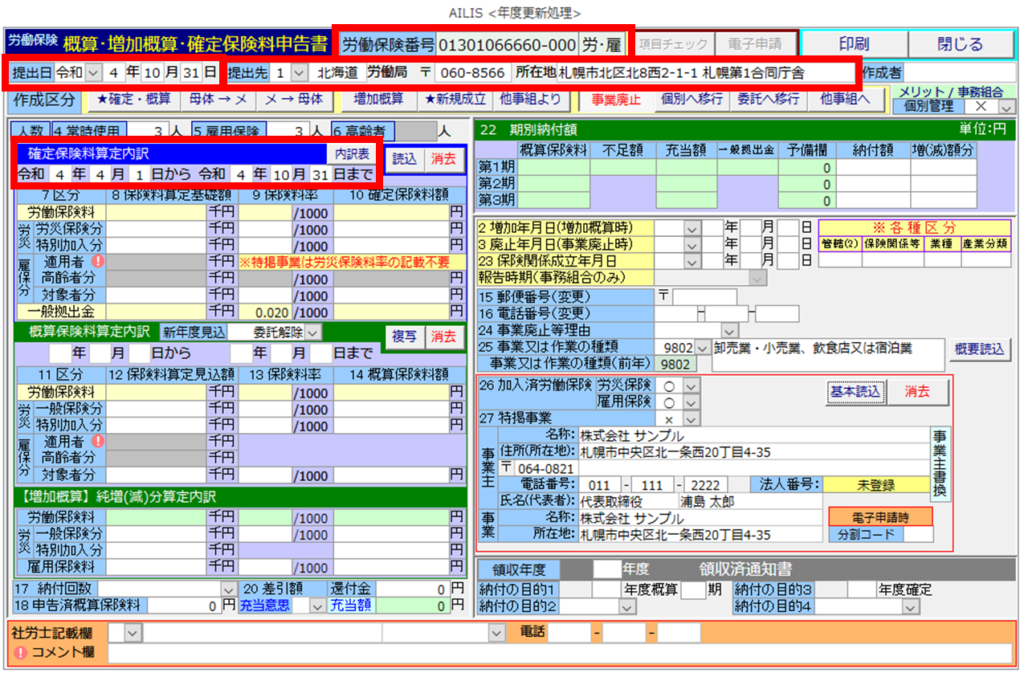Screen dimensions: 1024x673
Task: Click the 増加概算 button in the toolbar
Action: (378, 99)
